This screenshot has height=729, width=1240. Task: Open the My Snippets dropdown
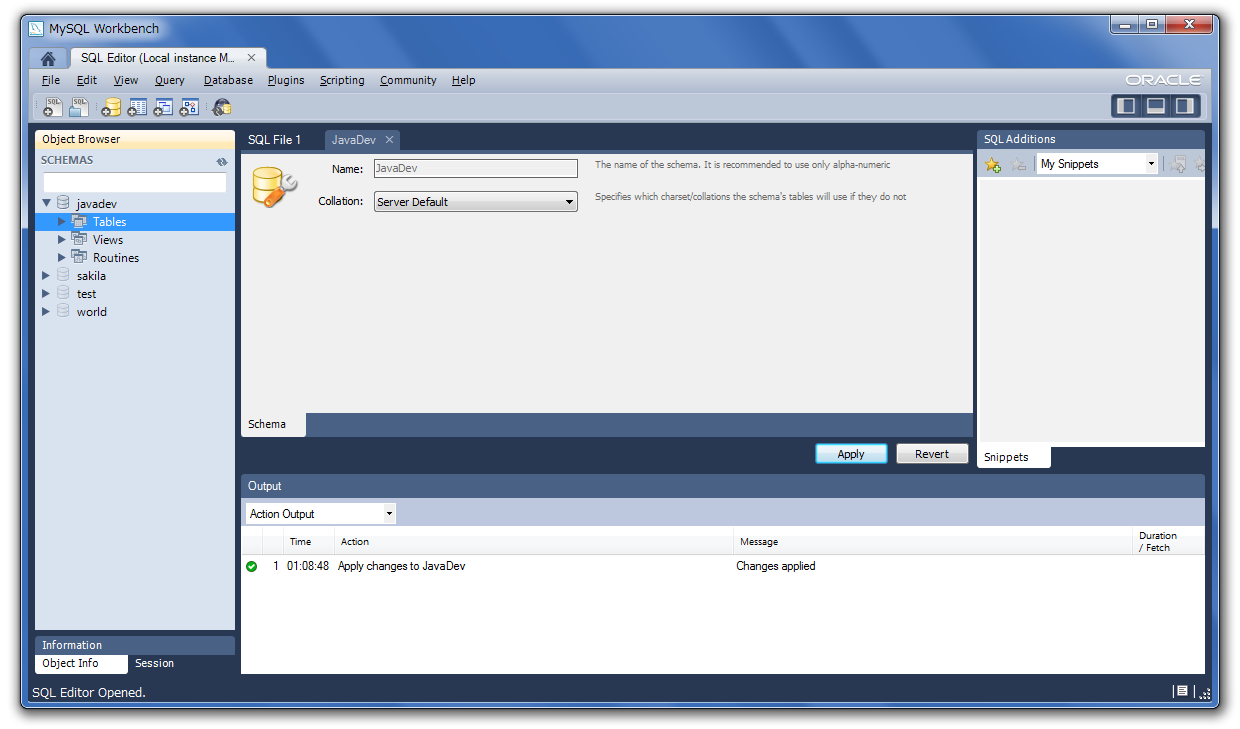pos(1097,164)
